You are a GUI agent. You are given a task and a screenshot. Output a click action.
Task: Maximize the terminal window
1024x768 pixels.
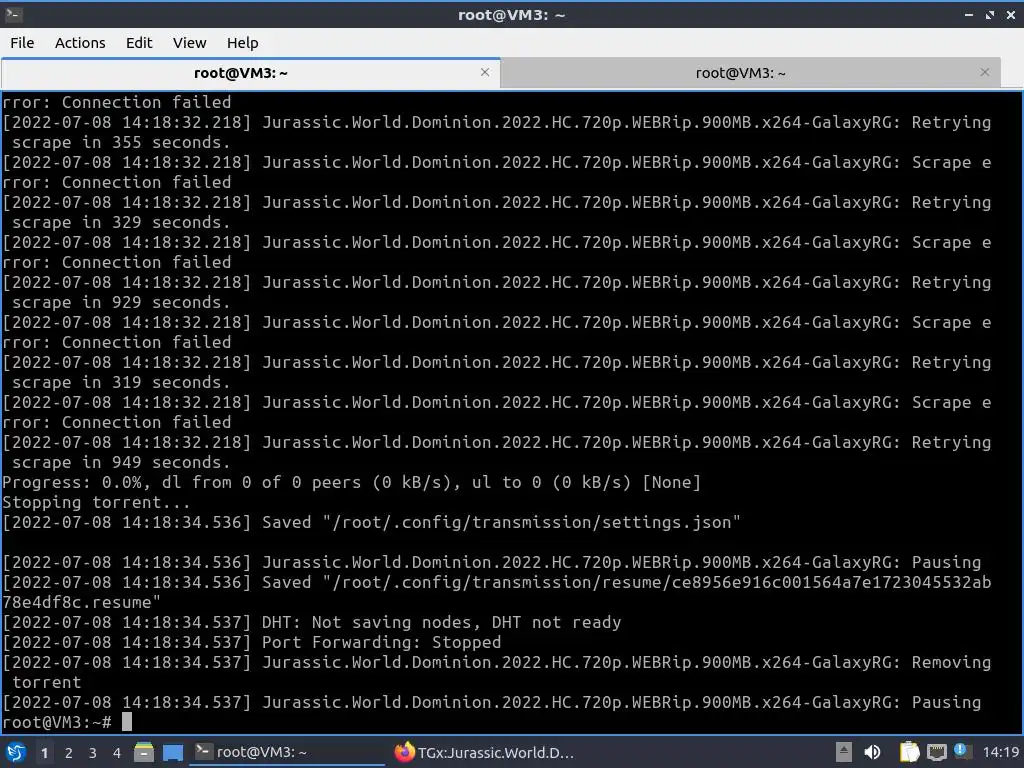(990, 14)
